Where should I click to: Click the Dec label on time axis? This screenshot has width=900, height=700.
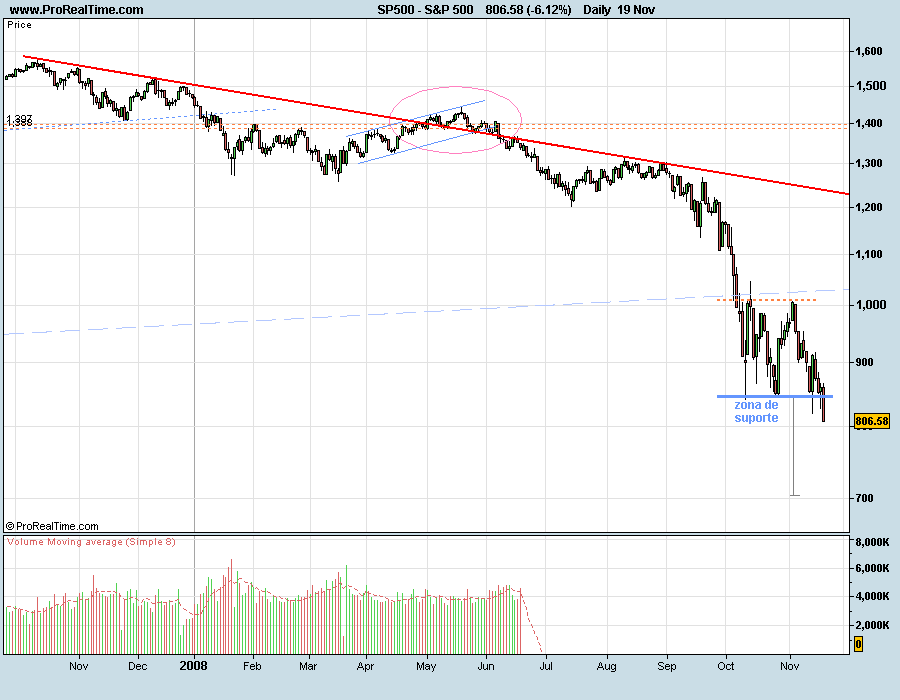(x=137, y=666)
